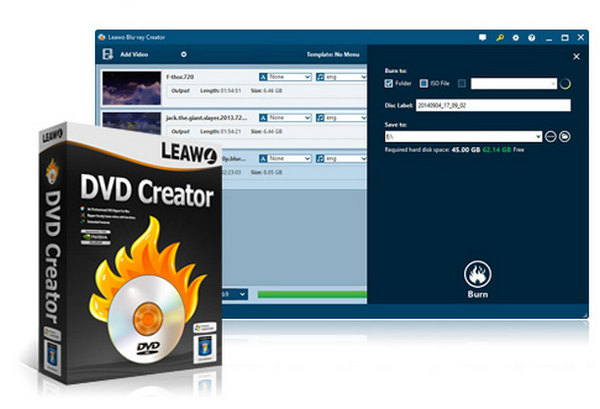The width and height of the screenshot is (600, 409).
Task: Click into the Disc Label input field
Action: 493,105
